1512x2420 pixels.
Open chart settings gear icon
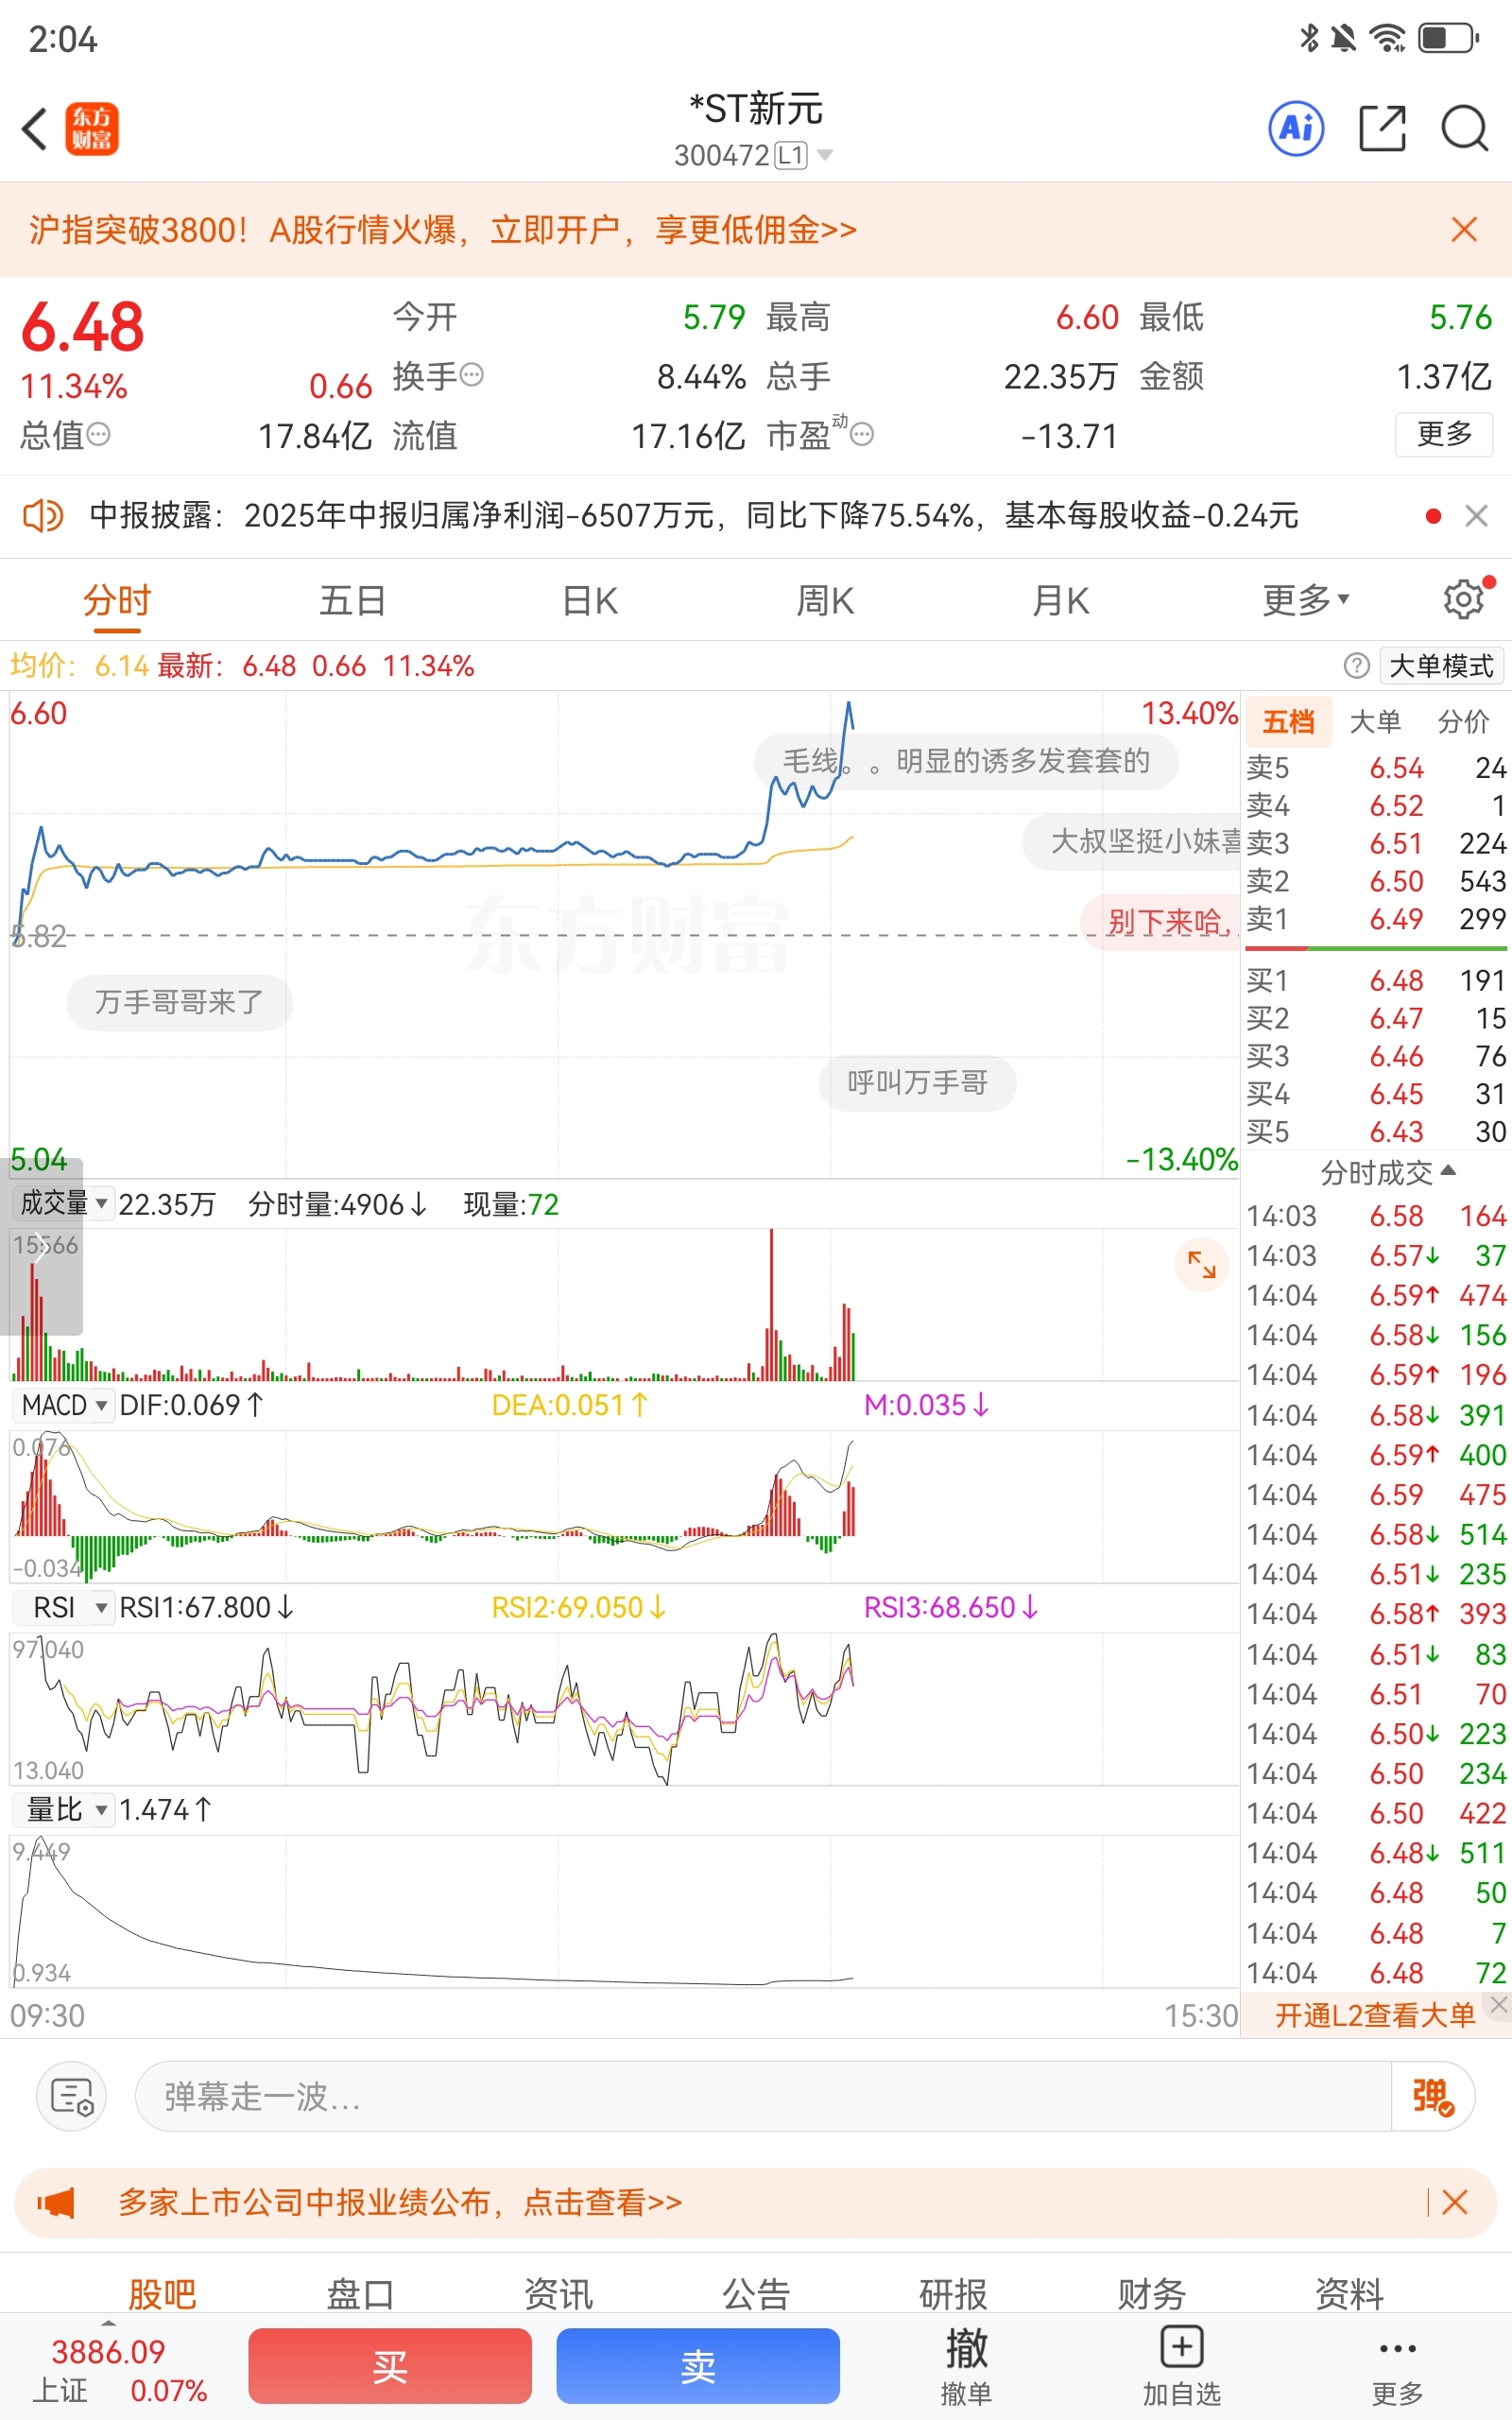1464,599
